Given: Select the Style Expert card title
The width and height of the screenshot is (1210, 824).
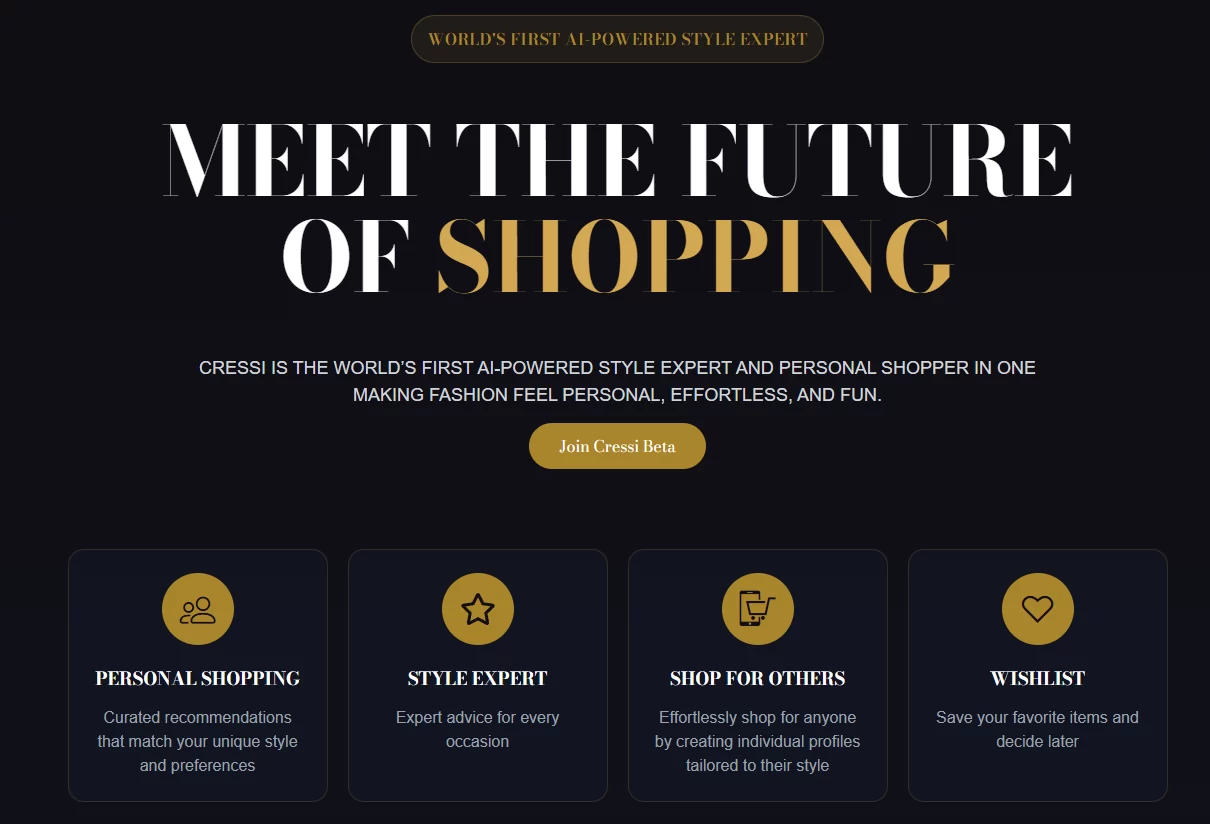Looking at the screenshot, I should tap(478, 678).
